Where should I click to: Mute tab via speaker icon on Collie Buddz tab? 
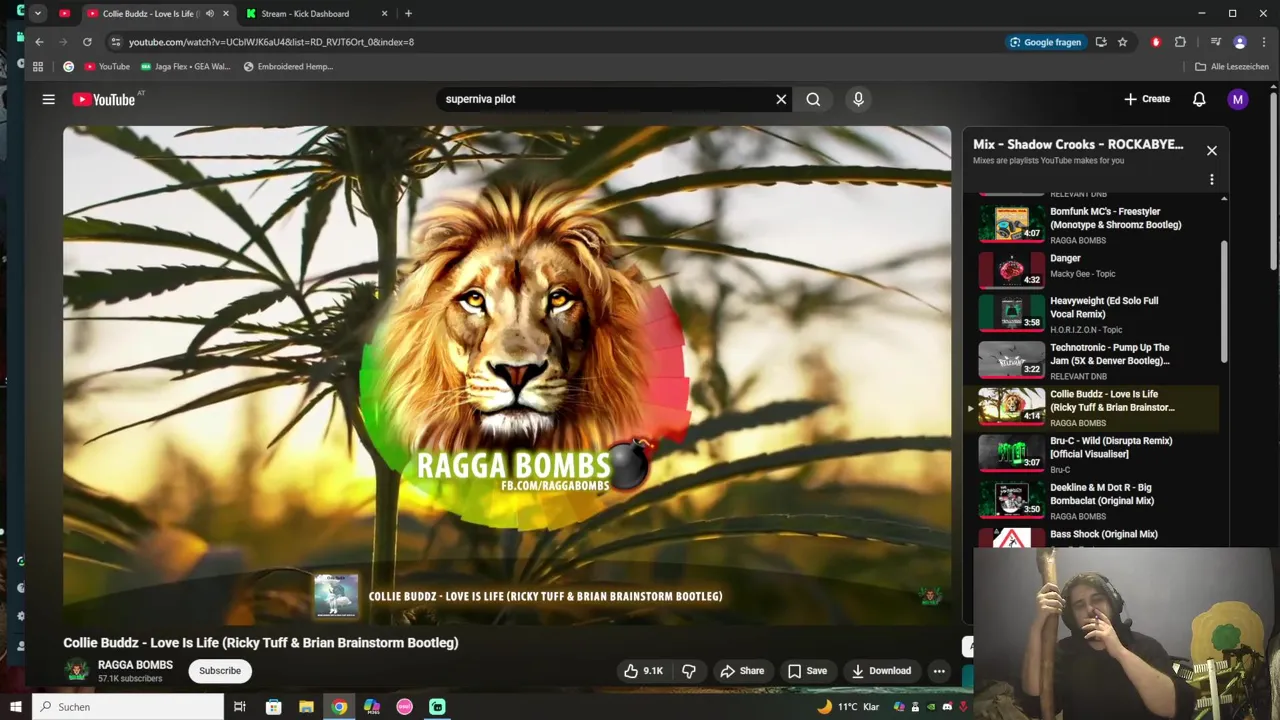(209, 14)
